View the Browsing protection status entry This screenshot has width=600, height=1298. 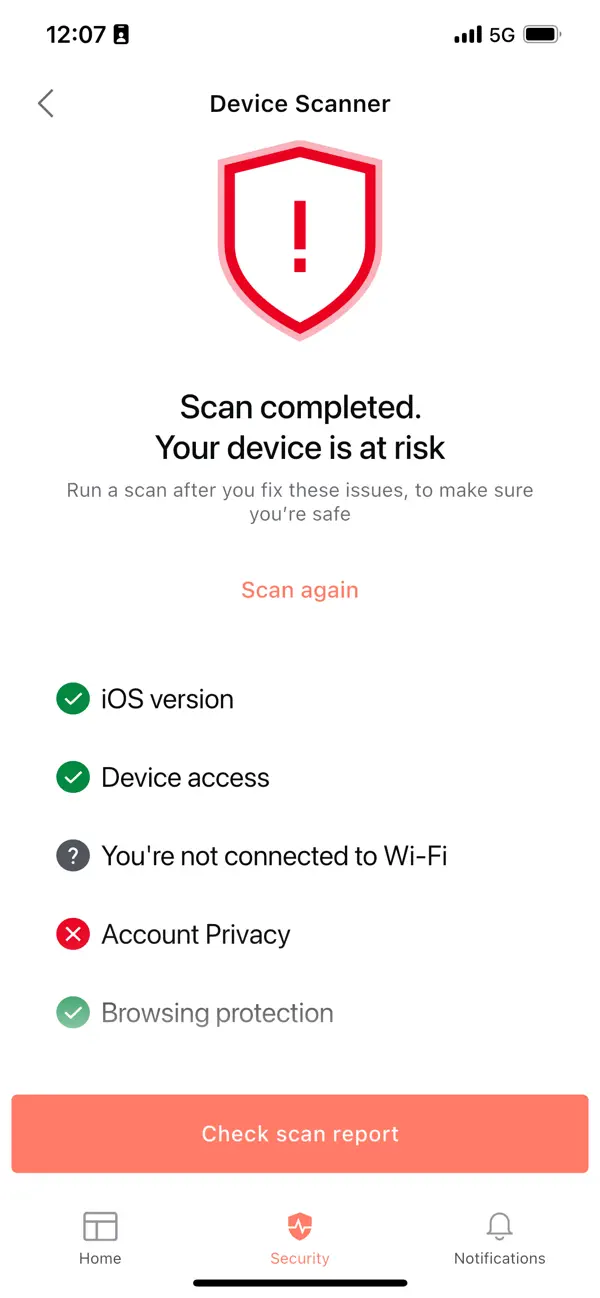pyautogui.click(x=217, y=1012)
